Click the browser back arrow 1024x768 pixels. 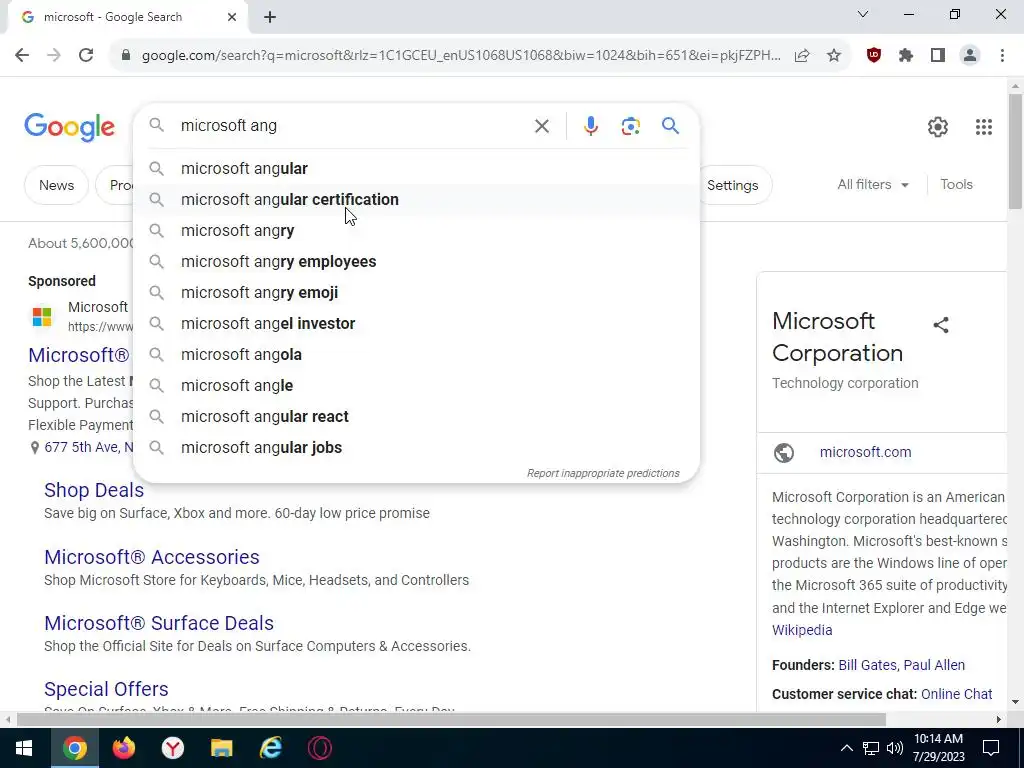click(x=22, y=55)
